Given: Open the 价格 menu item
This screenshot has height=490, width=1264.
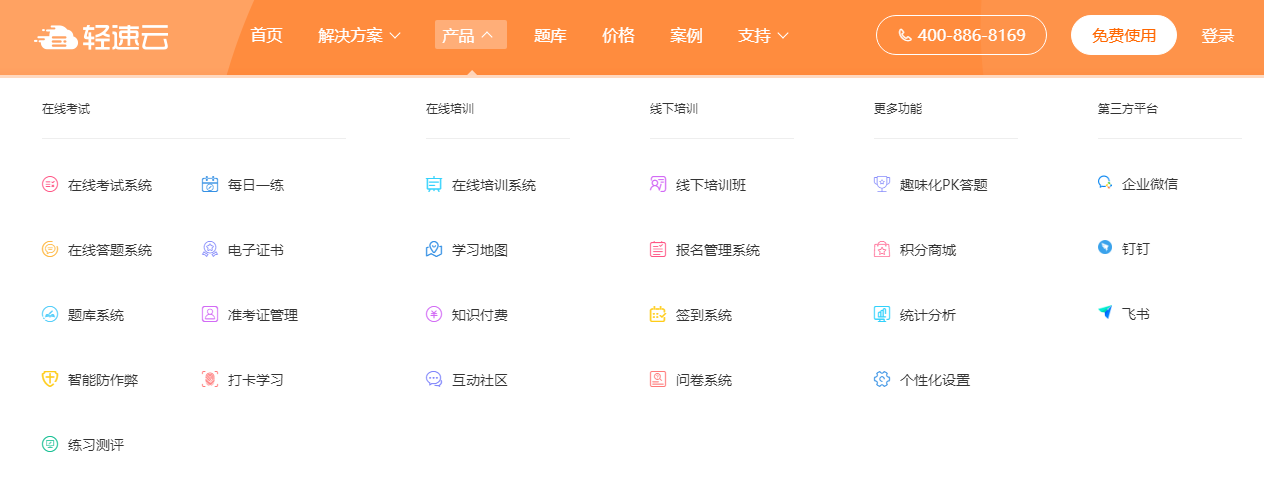Looking at the screenshot, I should pos(618,36).
